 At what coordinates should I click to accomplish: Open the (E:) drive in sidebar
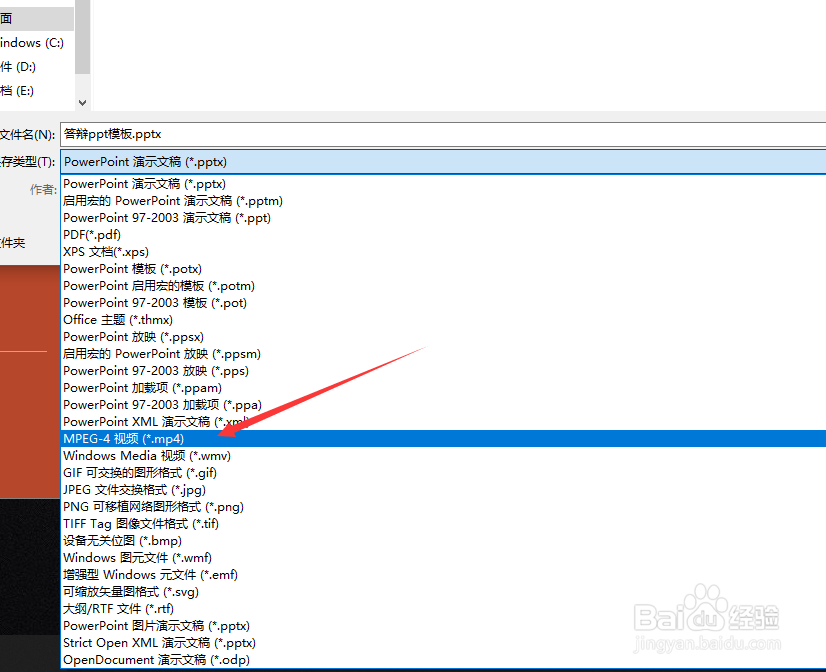point(17,91)
